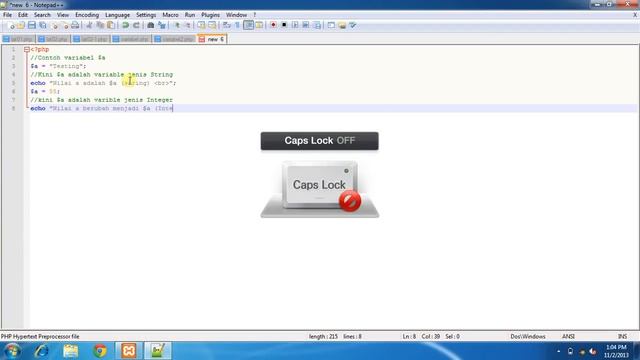Toggle INS mode in status bar
640x360 pixels.
(622, 336)
